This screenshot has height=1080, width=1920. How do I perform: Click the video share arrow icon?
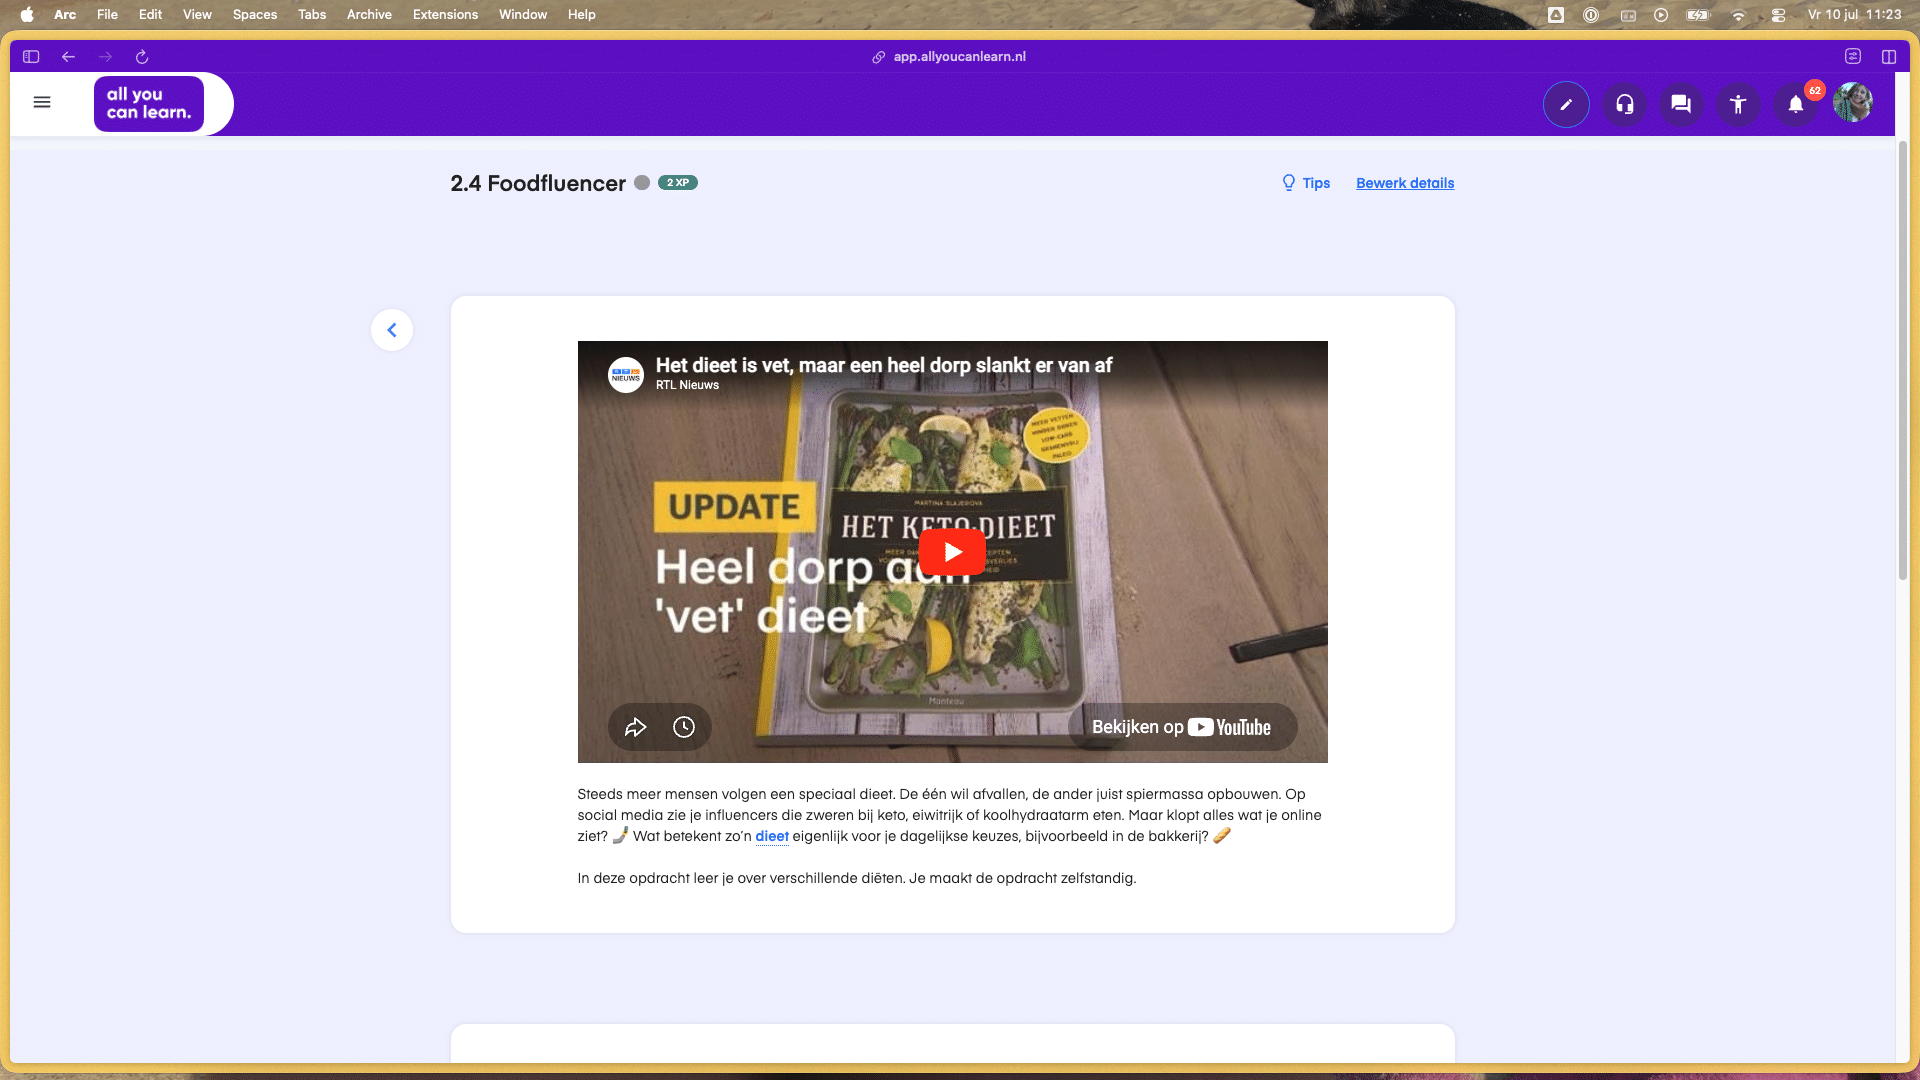tap(636, 727)
